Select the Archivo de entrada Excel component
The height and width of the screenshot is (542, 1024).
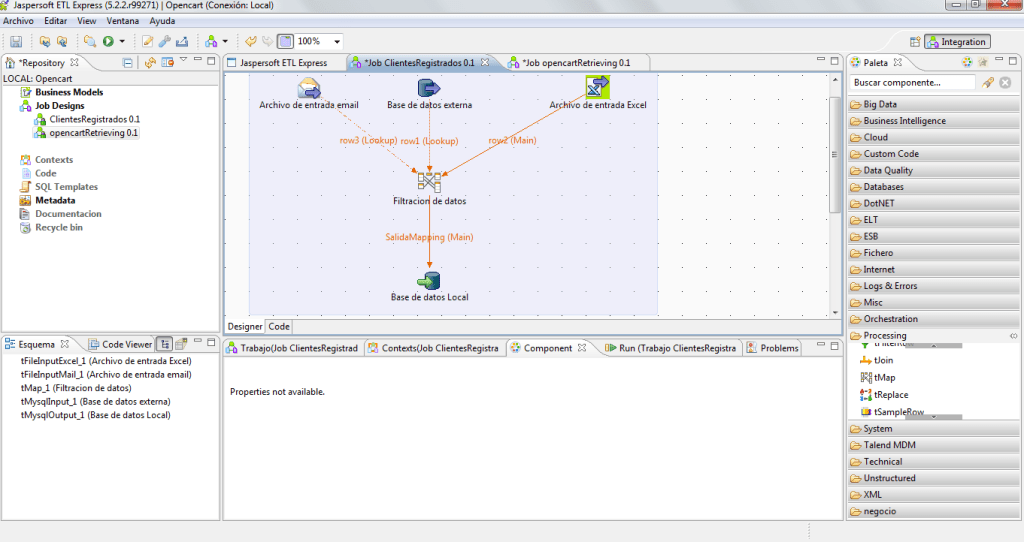(x=598, y=87)
